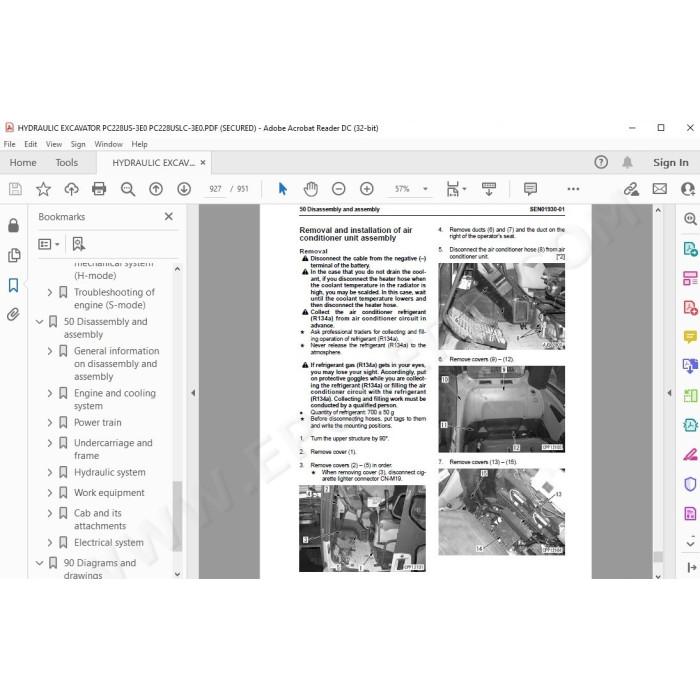Click the upload to cloud icon

point(71,189)
